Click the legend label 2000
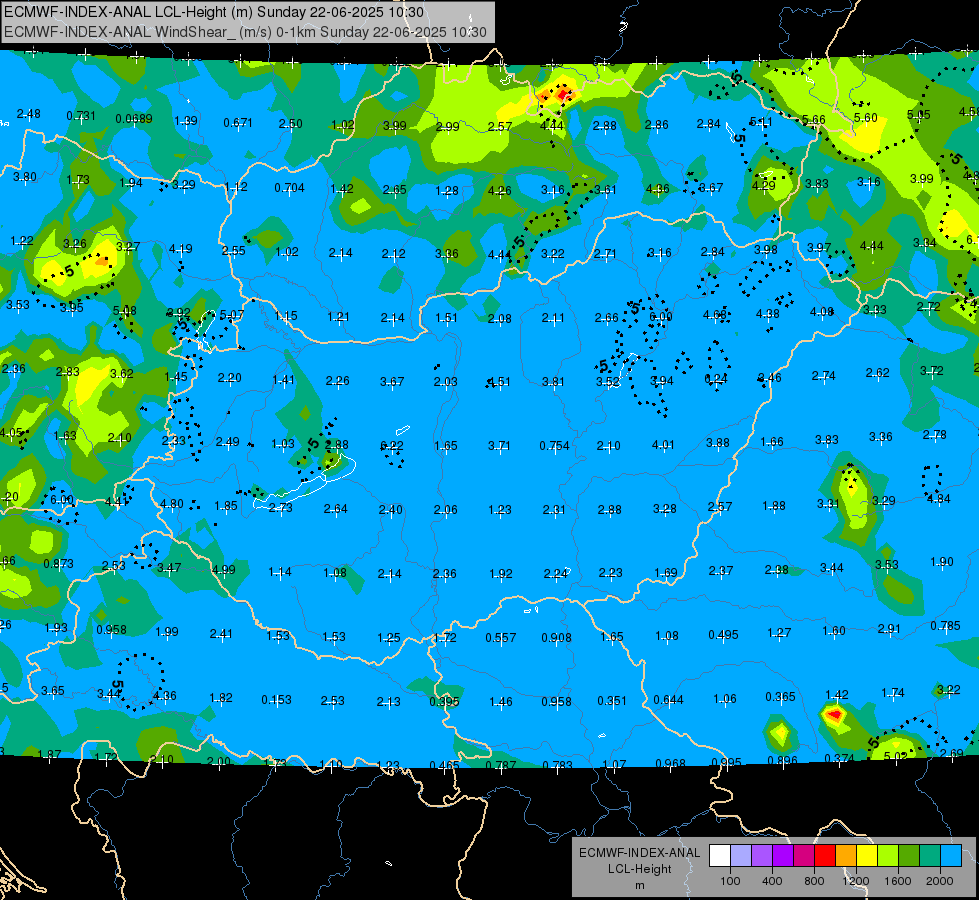The height and width of the screenshot is (900, 979). coord(939,881)
